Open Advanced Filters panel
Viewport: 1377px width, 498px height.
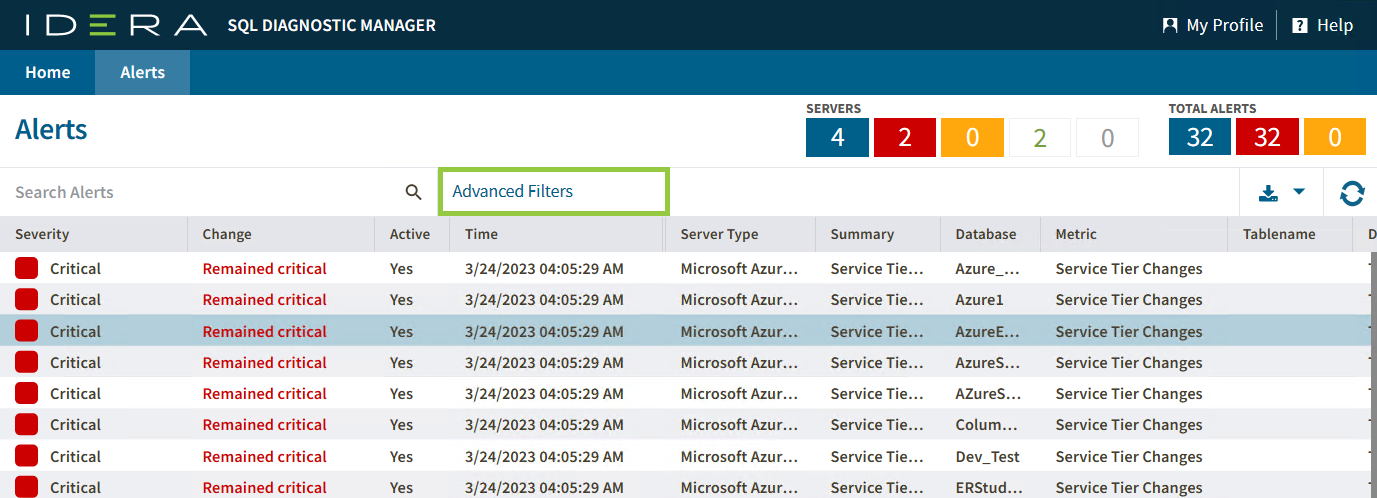click(x=513, y=191)
